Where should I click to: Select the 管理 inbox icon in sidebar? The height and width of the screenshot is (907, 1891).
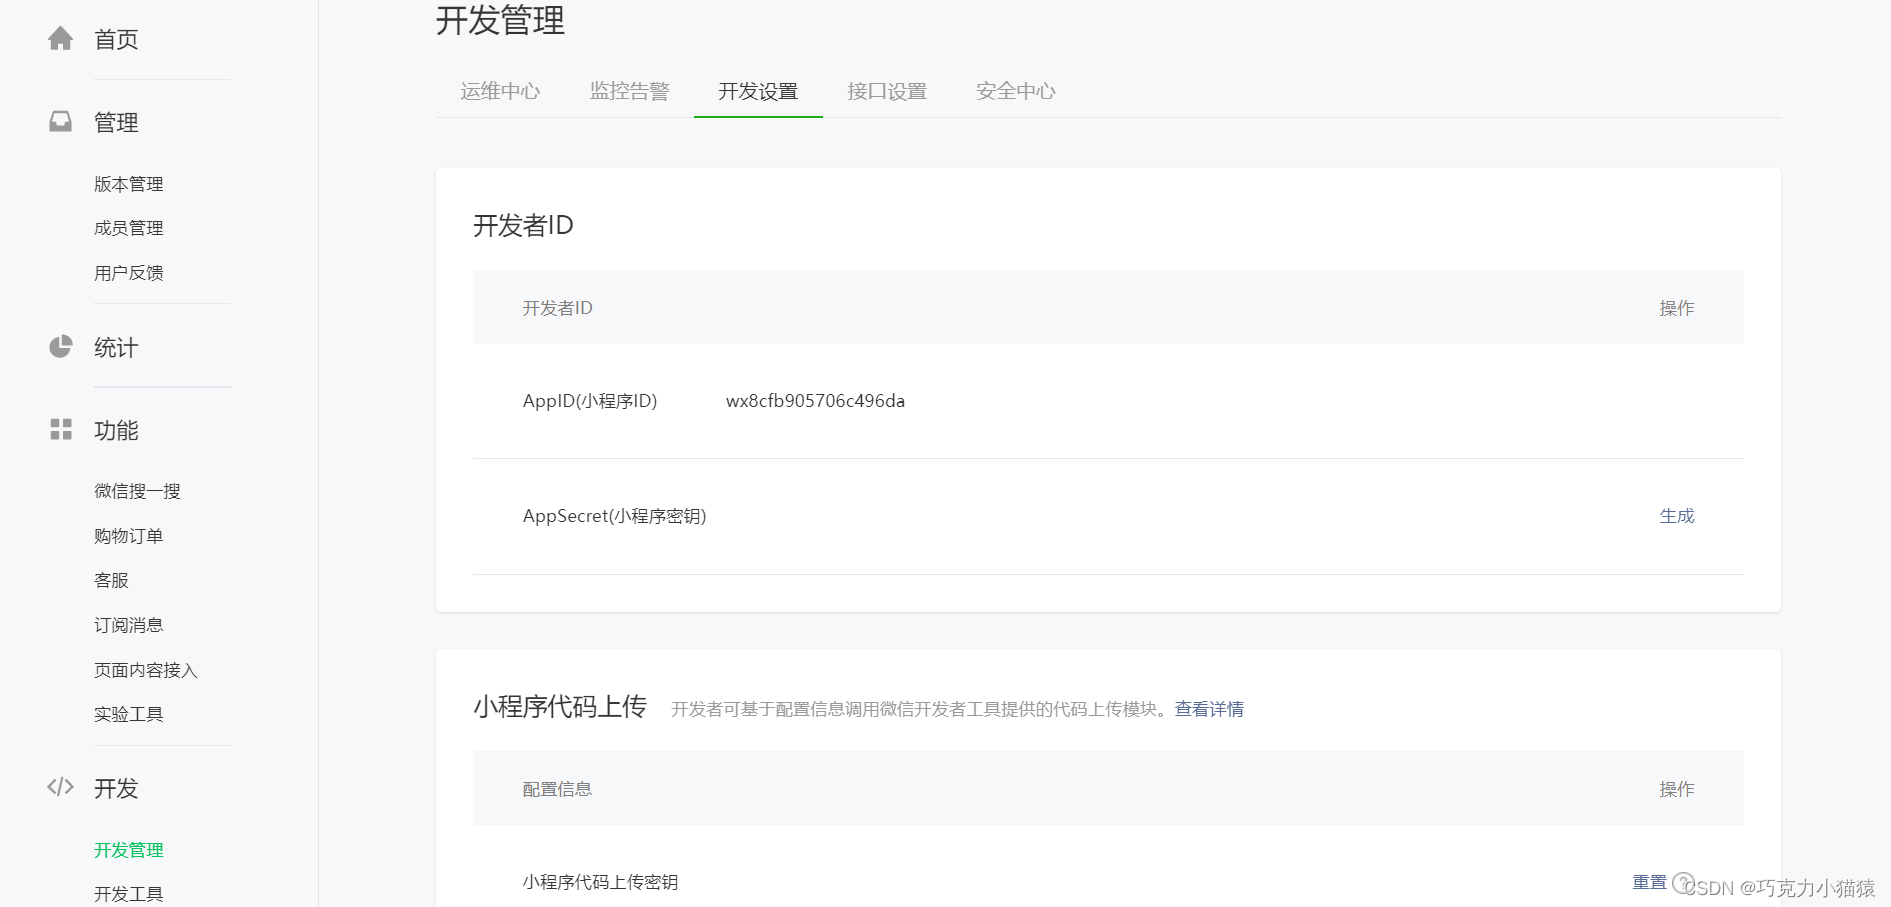tap(60, 121)
